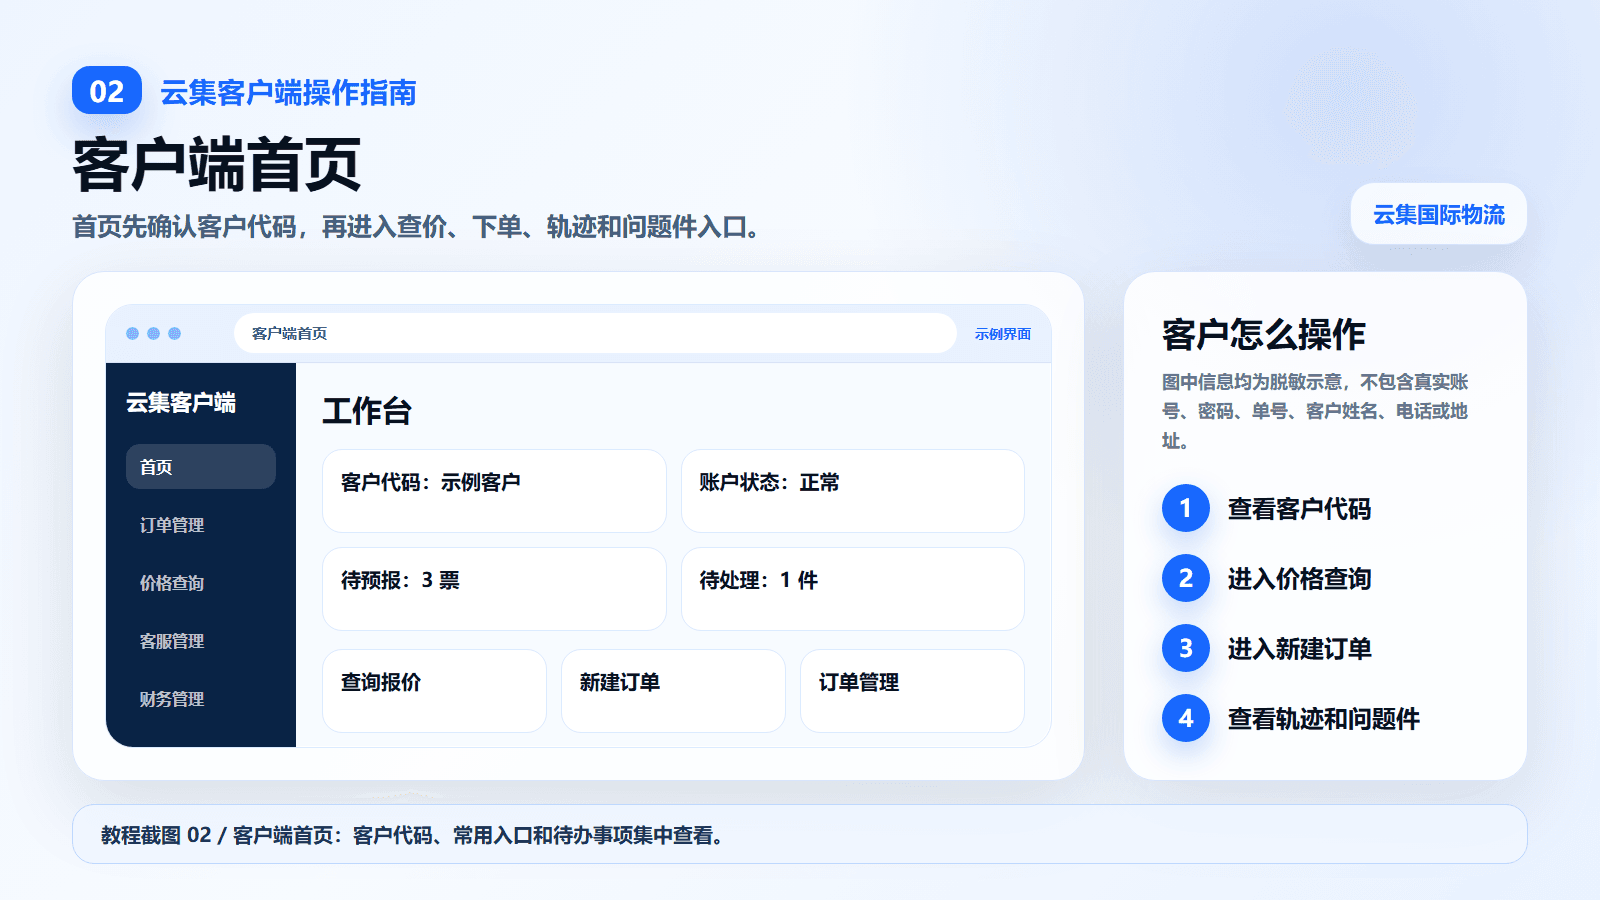Click the 云集客户端操作指南 title text
This screenshot has height=900, width=1600.
click(288, 92)
